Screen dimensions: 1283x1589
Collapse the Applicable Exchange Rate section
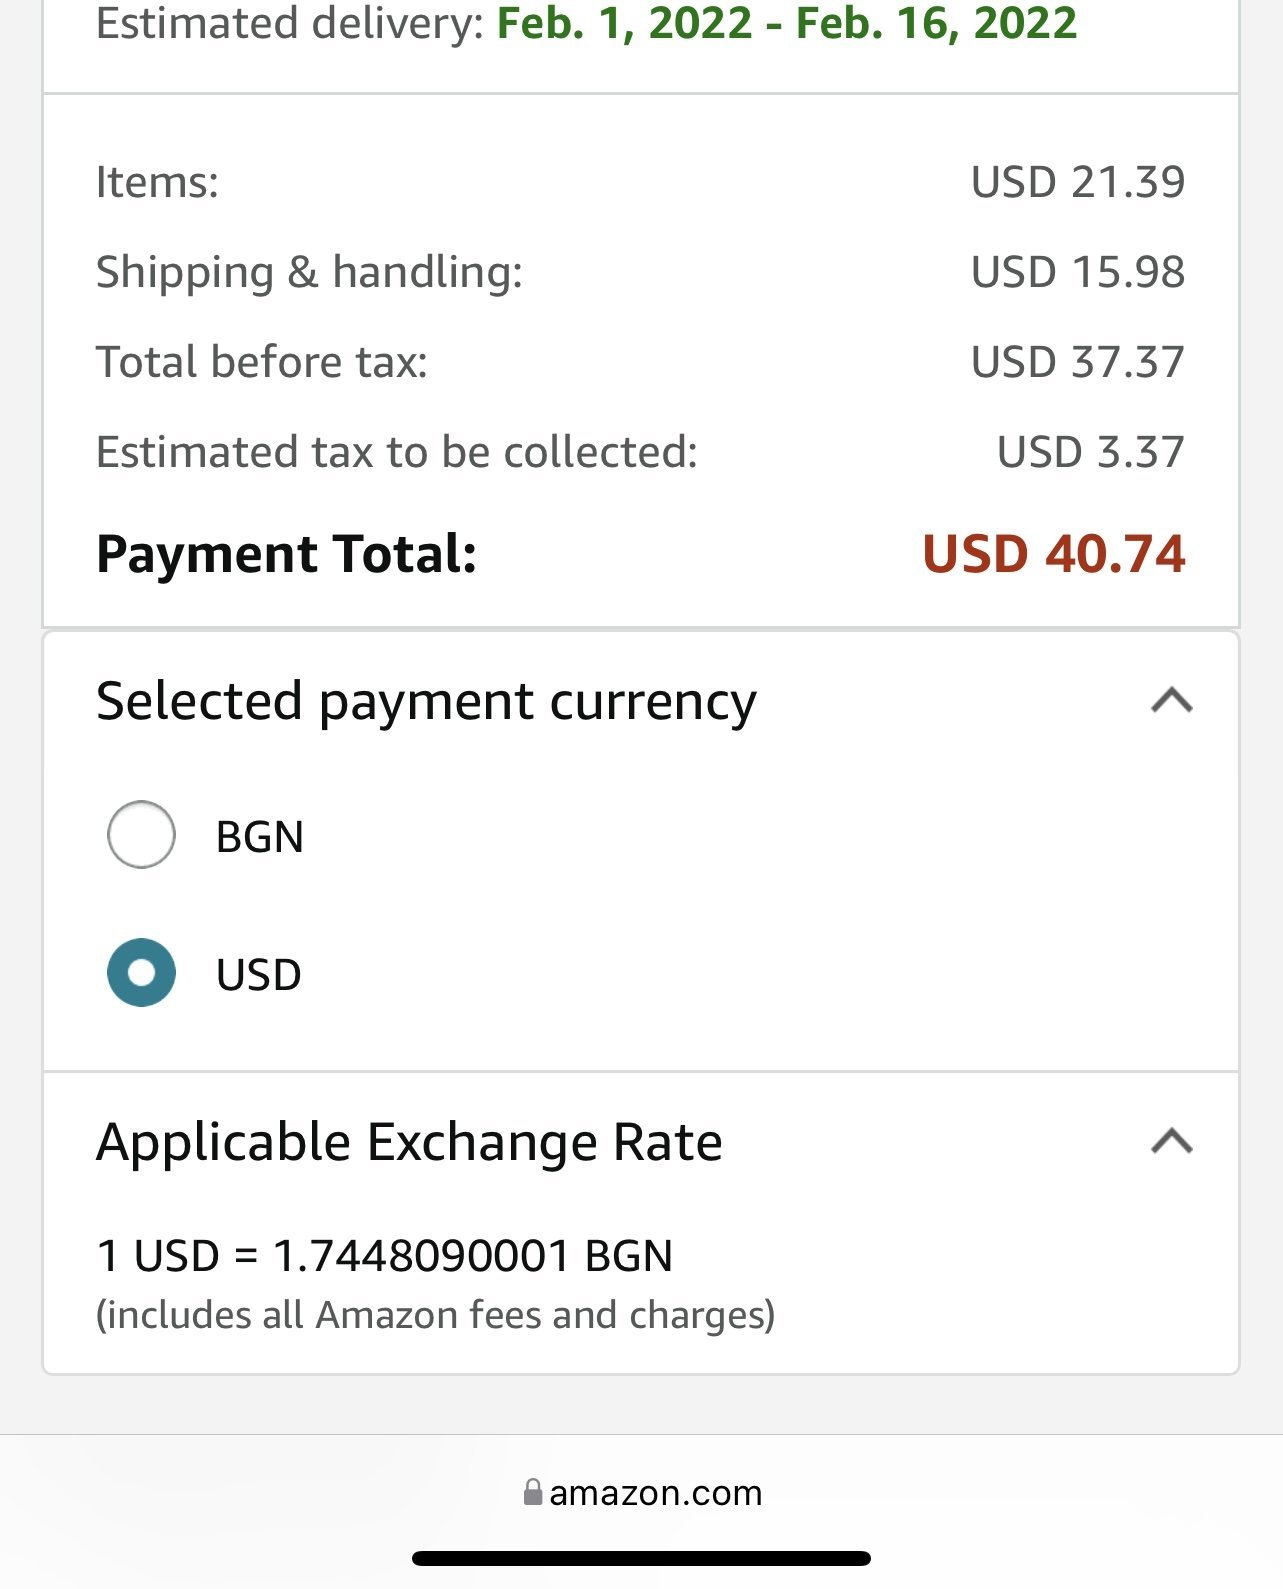[x=1172, y=1141]
